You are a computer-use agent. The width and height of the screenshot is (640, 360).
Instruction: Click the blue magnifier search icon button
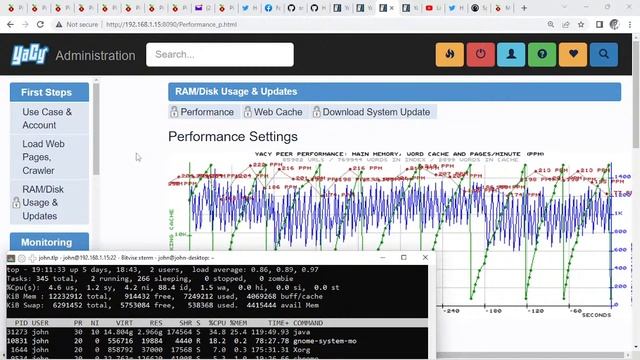(x=604, y=54)
